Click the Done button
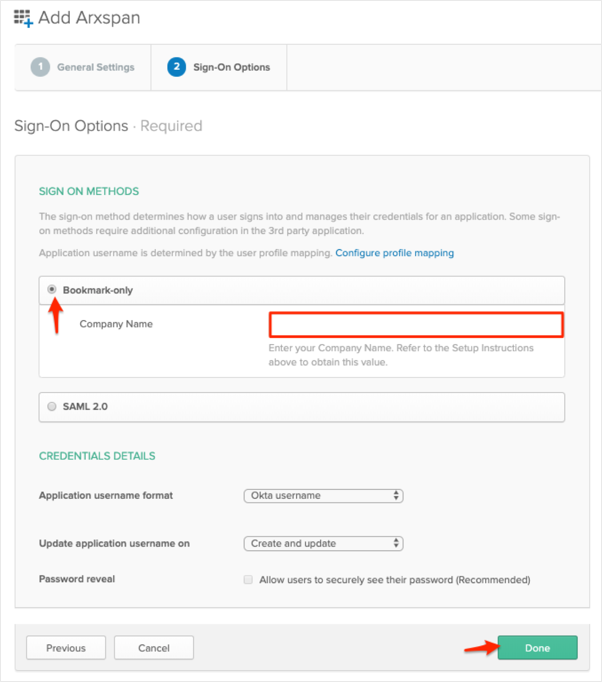The height and width of the screenshot is (682, 602). coord(537,648)
